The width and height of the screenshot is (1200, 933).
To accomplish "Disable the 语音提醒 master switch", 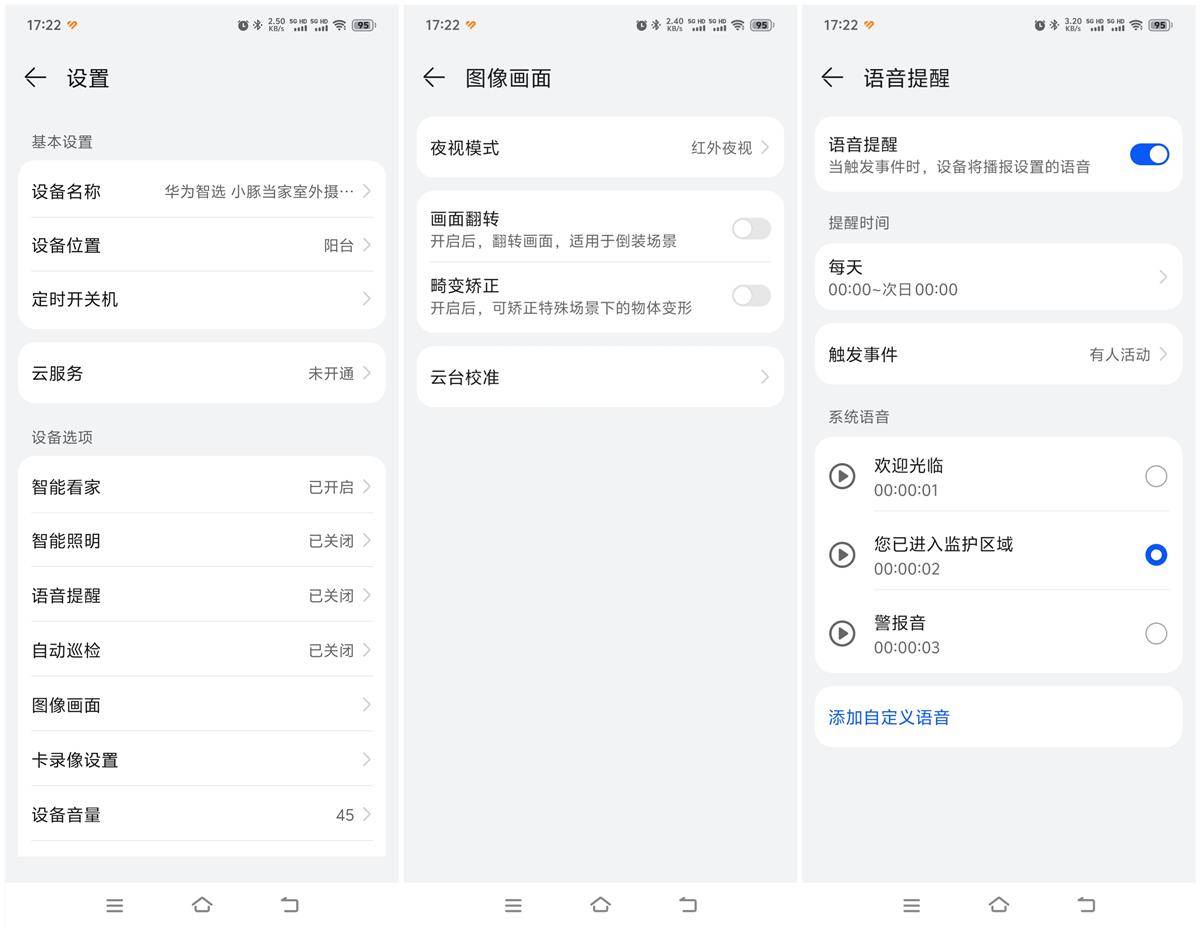I will click(x=1149, y=154).
